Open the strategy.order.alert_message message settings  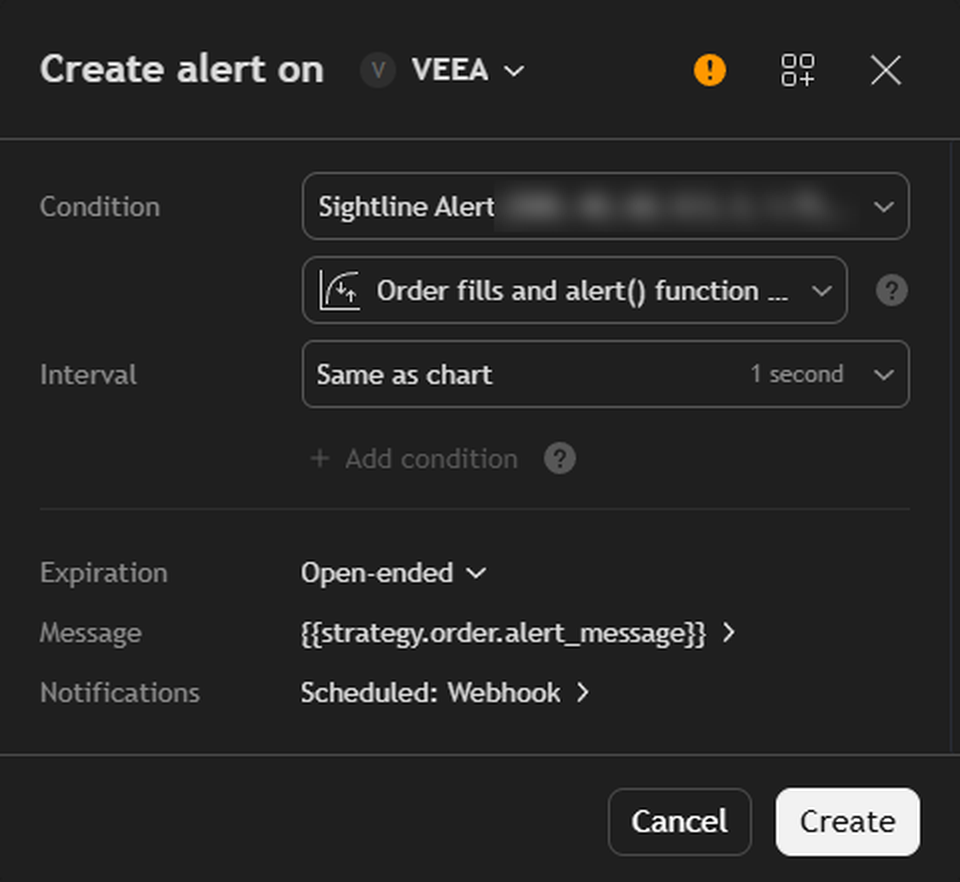[x=517, y=633]
